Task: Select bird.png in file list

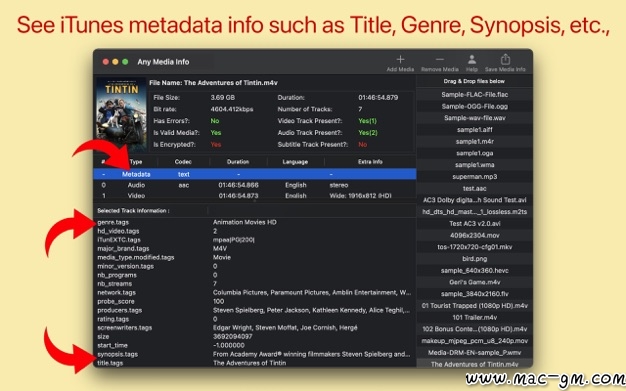Action: 474,258
